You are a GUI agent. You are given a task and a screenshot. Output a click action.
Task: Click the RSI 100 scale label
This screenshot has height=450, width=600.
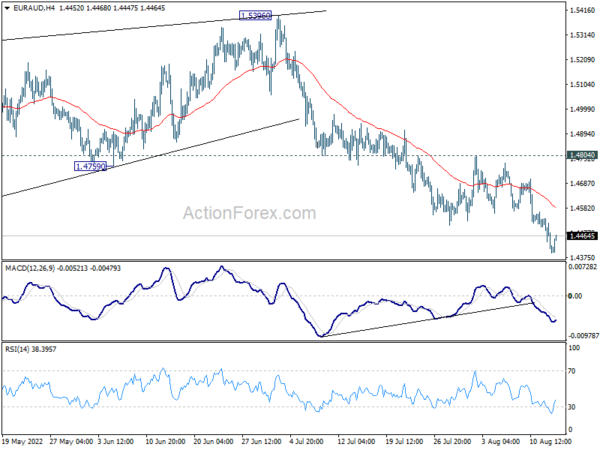[x=574, y=348]
